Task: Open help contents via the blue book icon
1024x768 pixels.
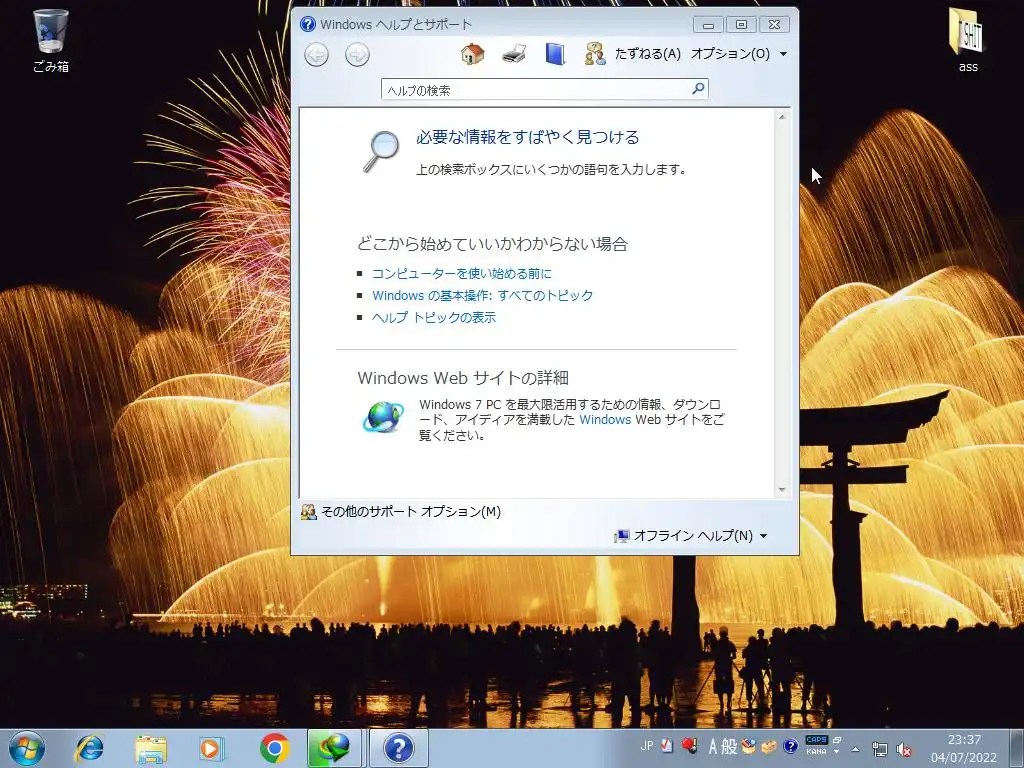Action: click(554, 54)
